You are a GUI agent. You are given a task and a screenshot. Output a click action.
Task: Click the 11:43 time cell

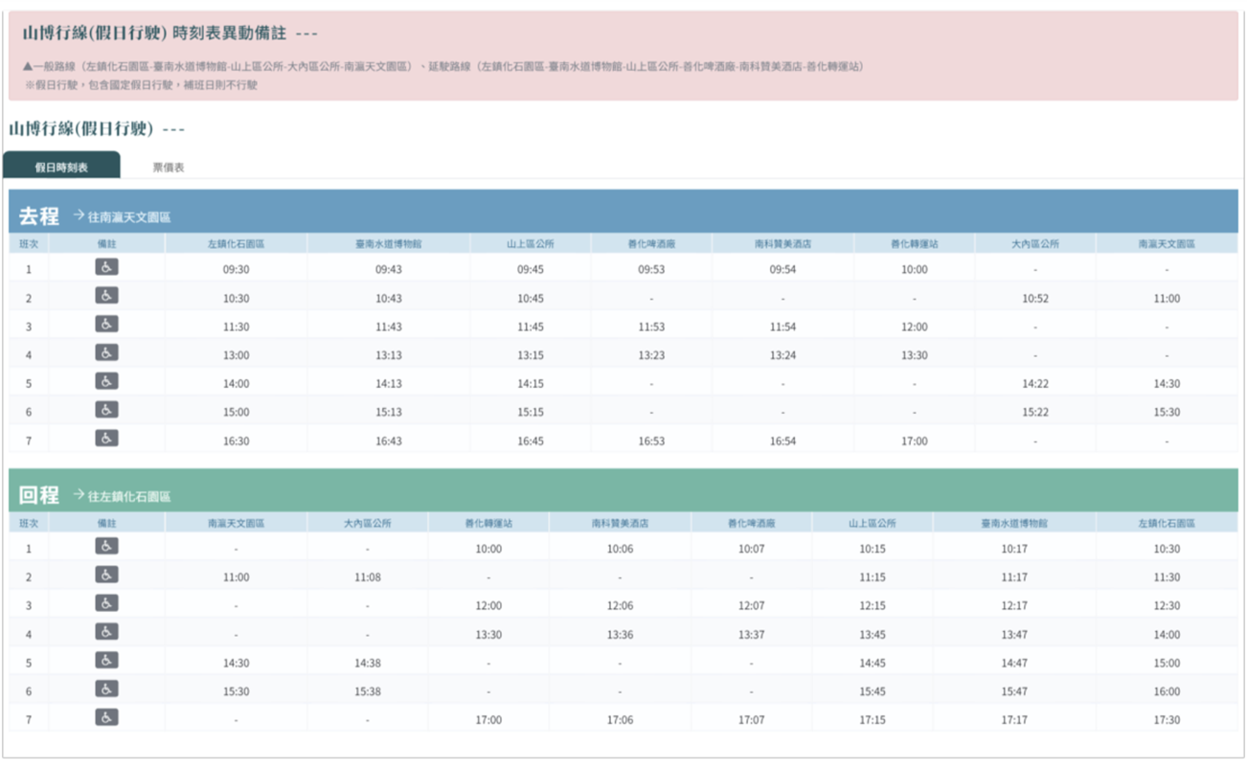pos(388,327)
